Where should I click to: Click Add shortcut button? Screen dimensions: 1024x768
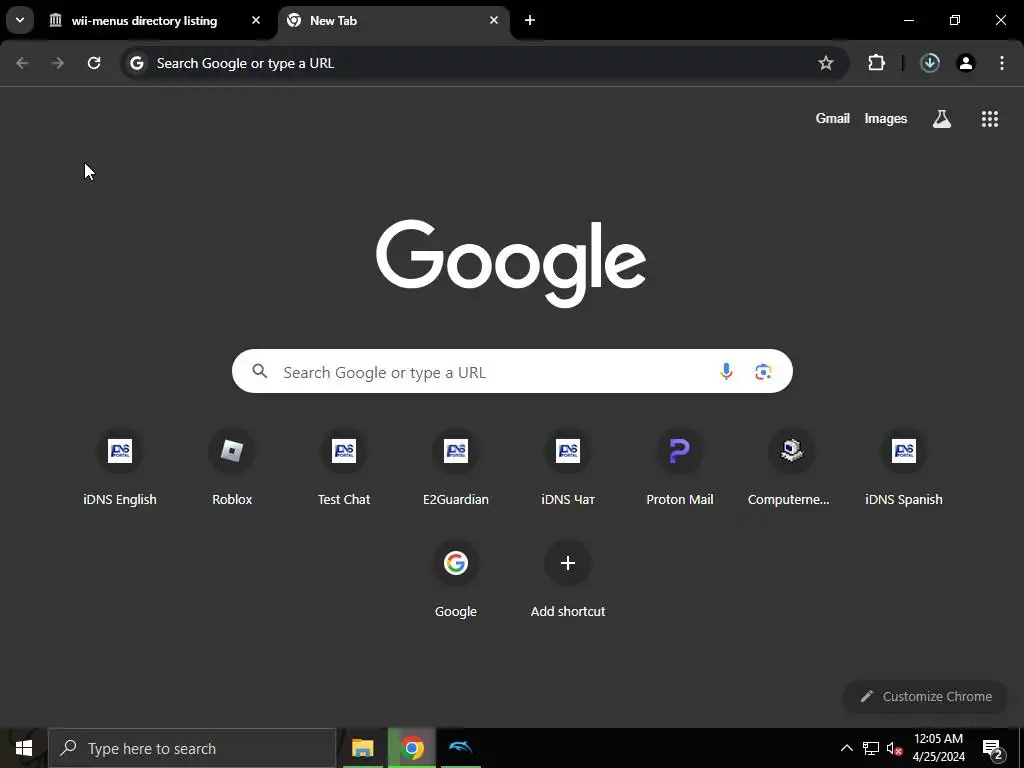pyautogui.click(x=568, y=581)
